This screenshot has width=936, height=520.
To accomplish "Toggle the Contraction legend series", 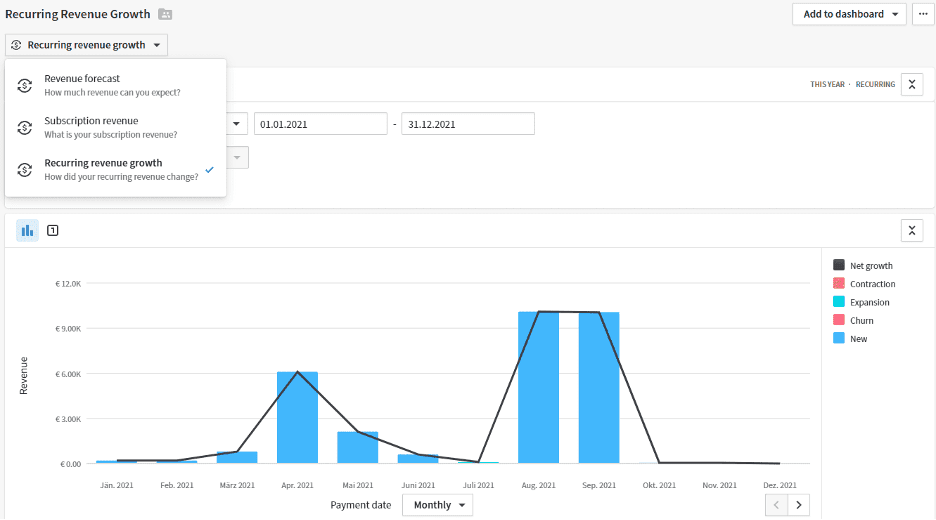I will click(864, 284).
